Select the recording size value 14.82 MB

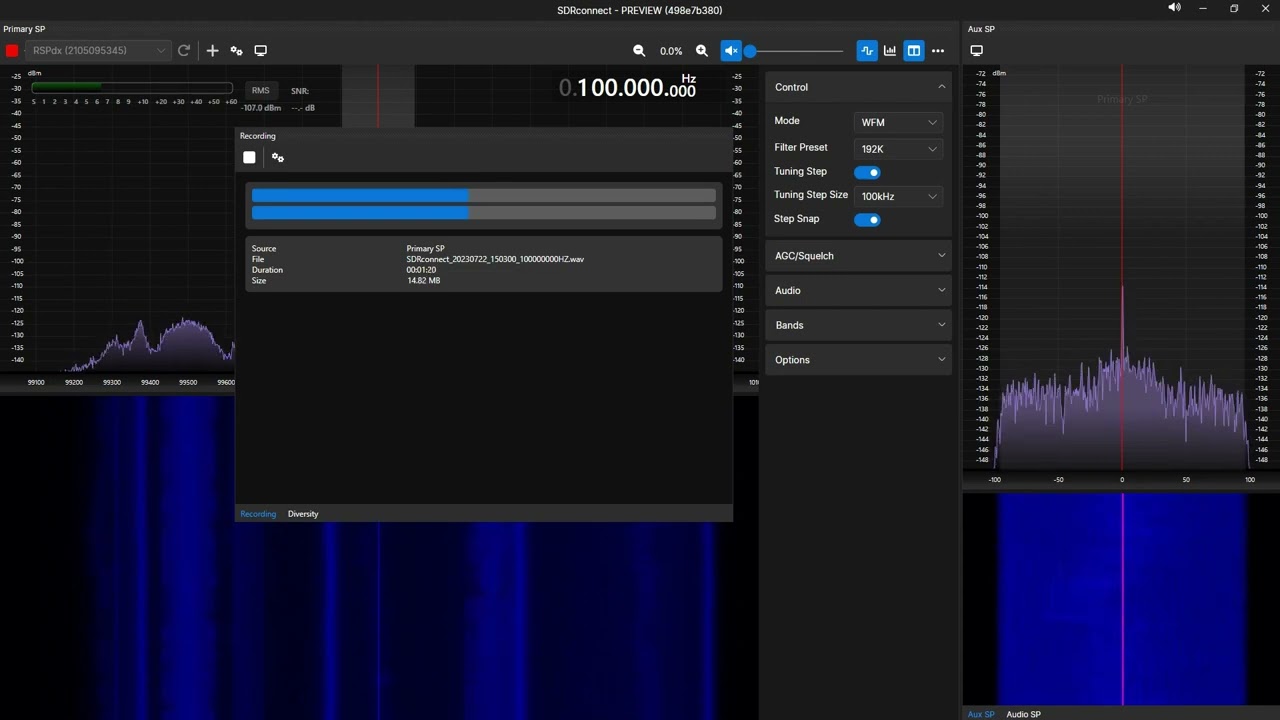click(423, 281)
